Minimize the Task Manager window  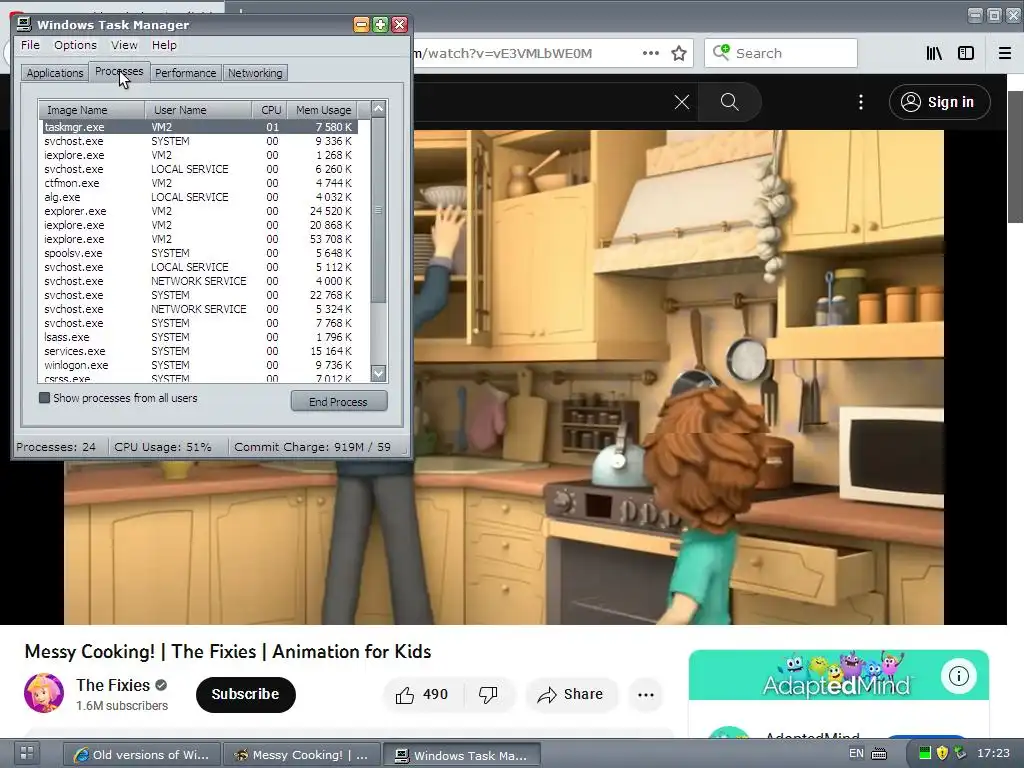(x=361, y=25)
